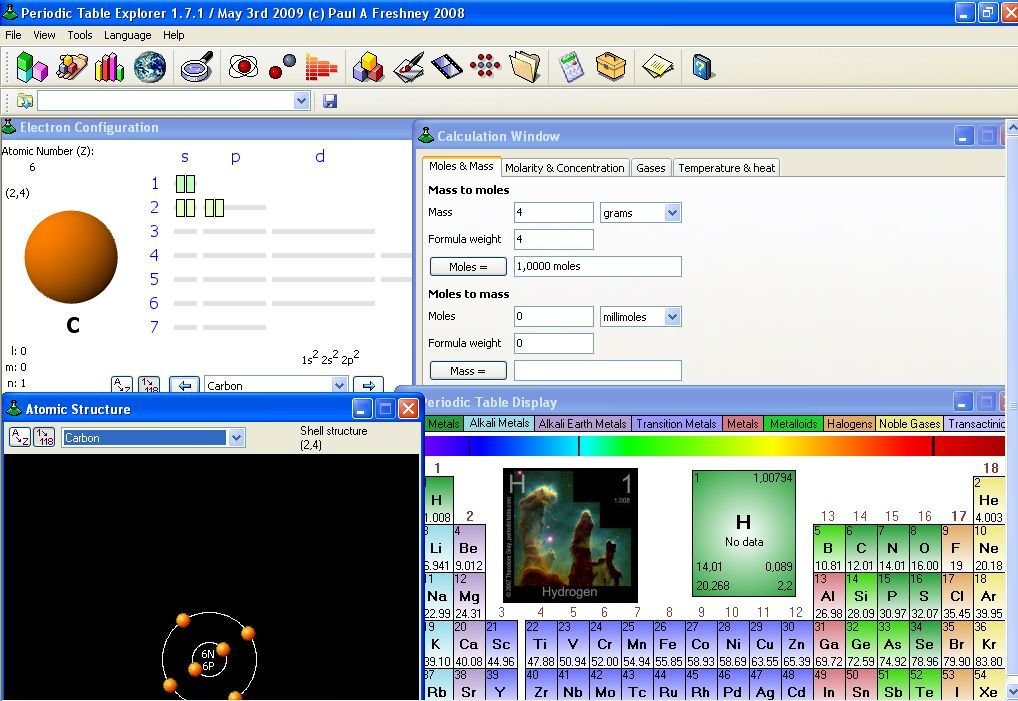Click the floppy disk save icon
The width and height of the screenshot is (1018, 701).
pos(330,101)
